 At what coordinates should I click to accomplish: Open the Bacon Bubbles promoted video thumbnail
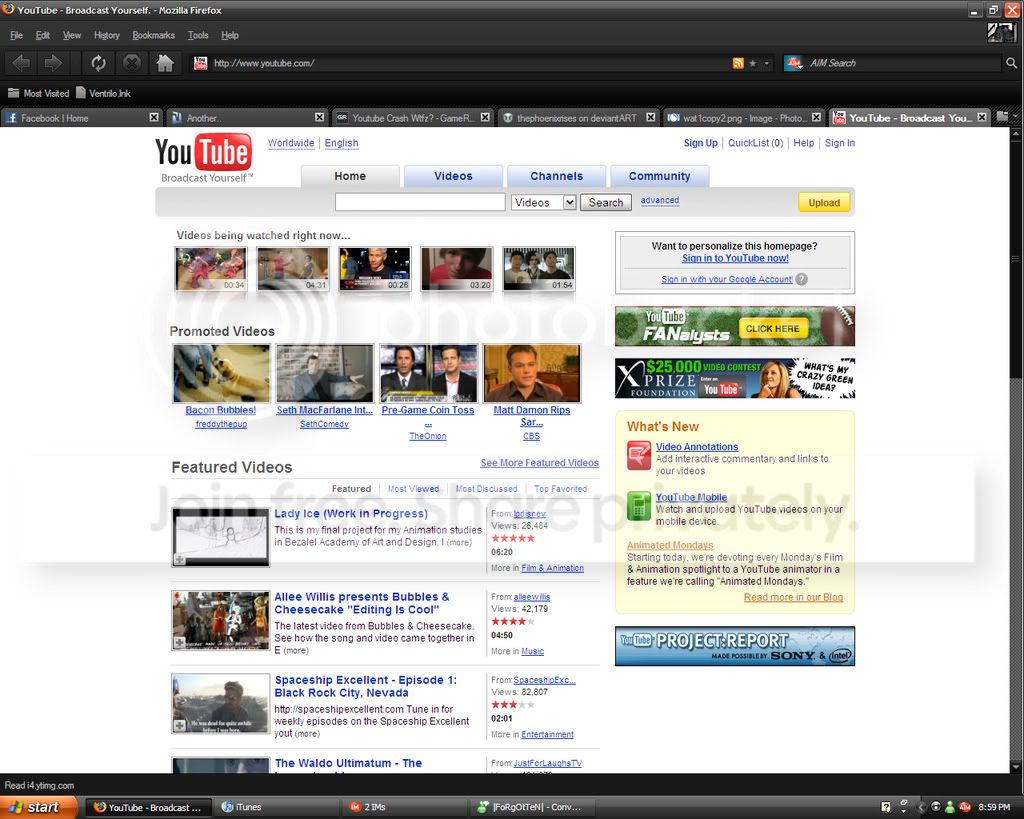221,374
